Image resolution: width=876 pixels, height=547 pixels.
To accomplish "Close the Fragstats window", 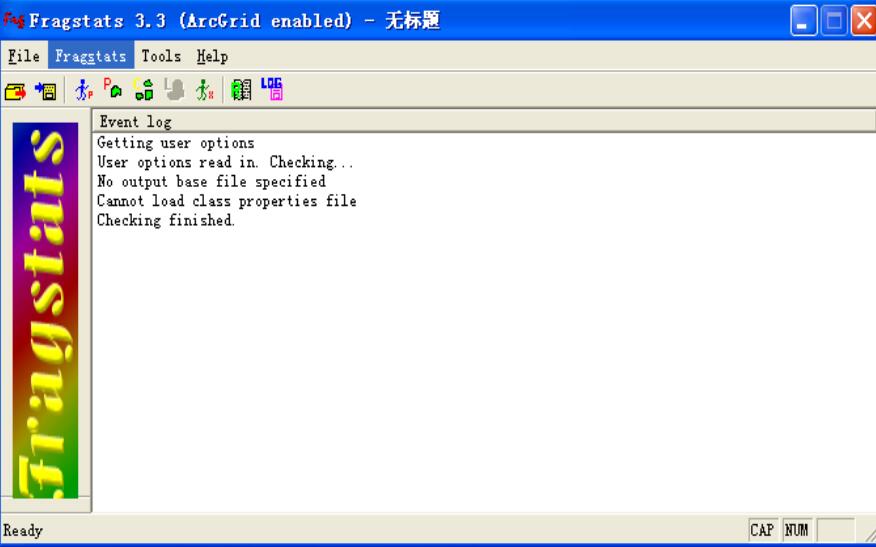I will click(x=863, y=21).
